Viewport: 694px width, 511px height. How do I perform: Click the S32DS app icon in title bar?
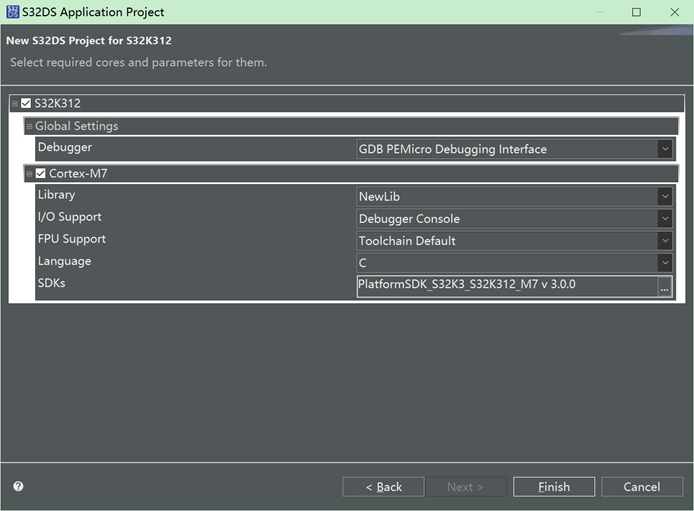(x=13, y=12)
